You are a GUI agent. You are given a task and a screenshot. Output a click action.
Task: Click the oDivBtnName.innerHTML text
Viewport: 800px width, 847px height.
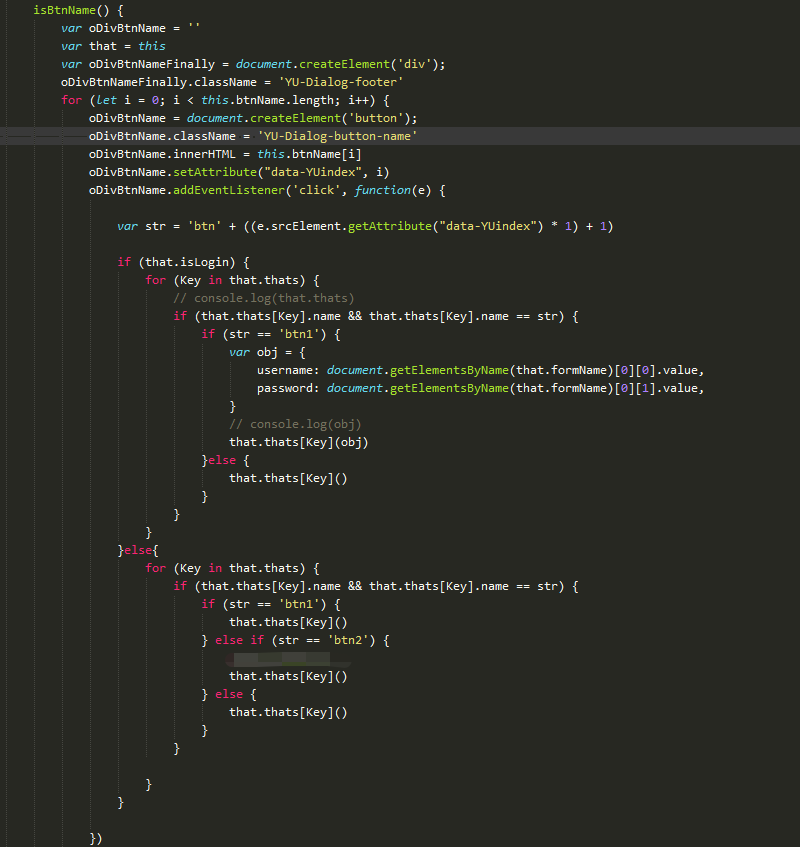(162, 154)
